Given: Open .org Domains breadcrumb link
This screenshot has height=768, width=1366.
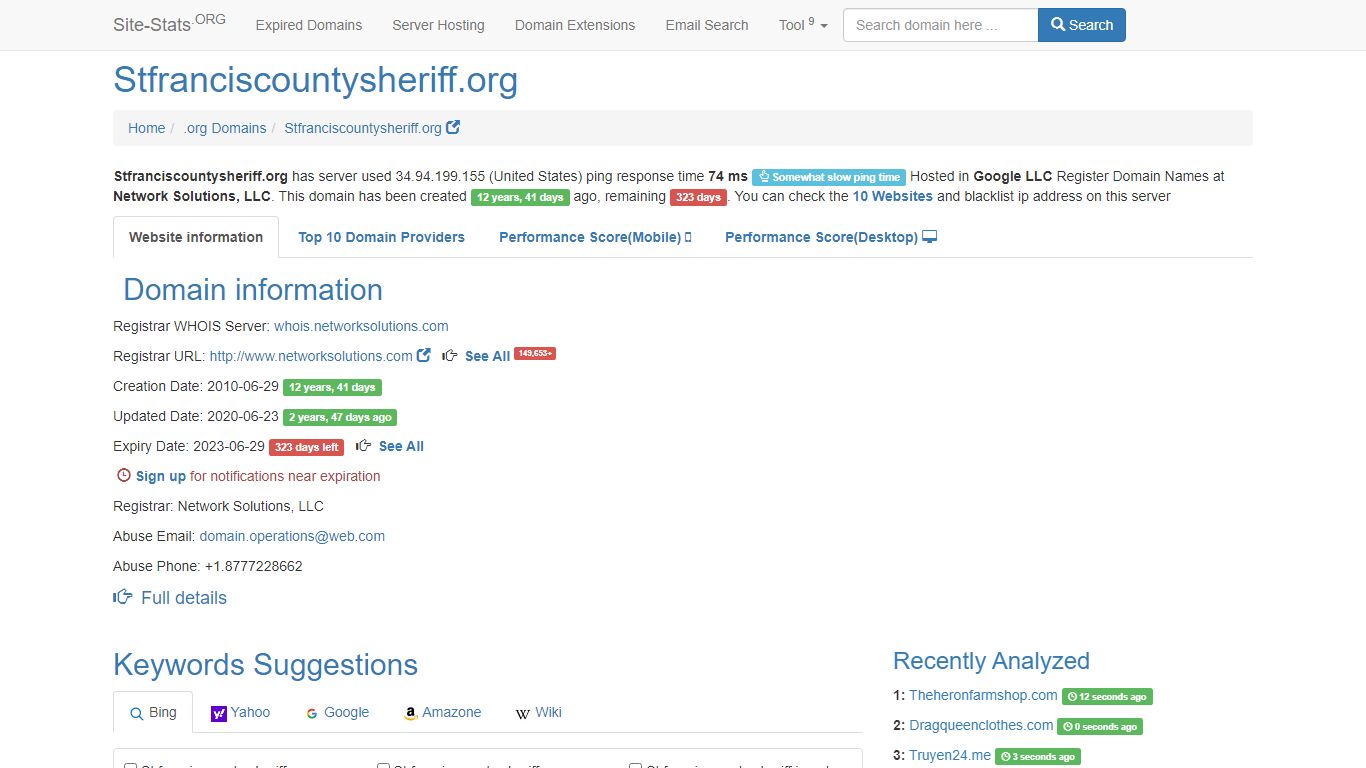Looking at the screenshot, I should click(225, 128).
